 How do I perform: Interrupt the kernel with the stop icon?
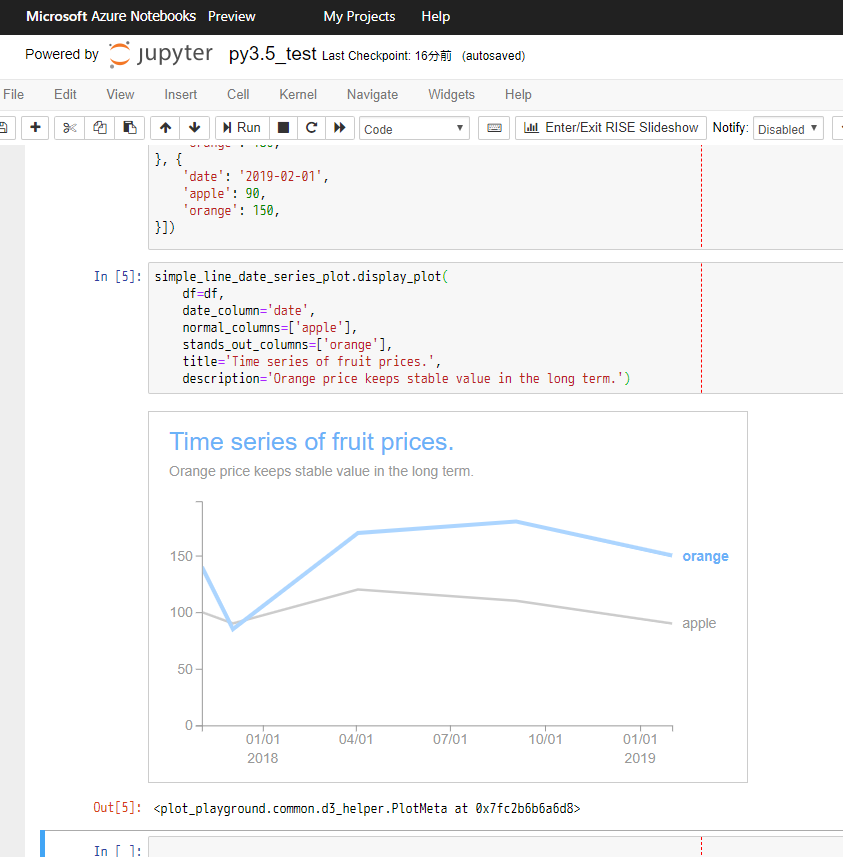pos(283,128)
